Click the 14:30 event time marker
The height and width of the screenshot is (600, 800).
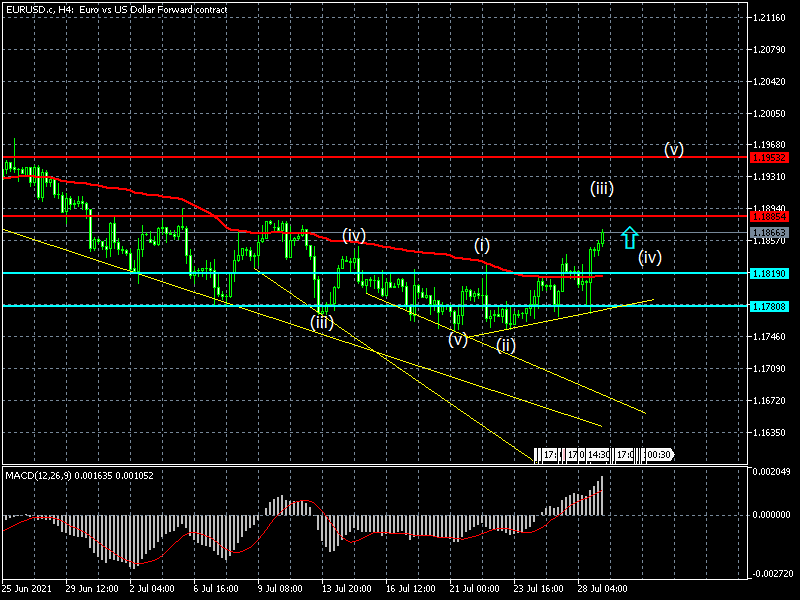pyautogui.click(x=598, y=455)
